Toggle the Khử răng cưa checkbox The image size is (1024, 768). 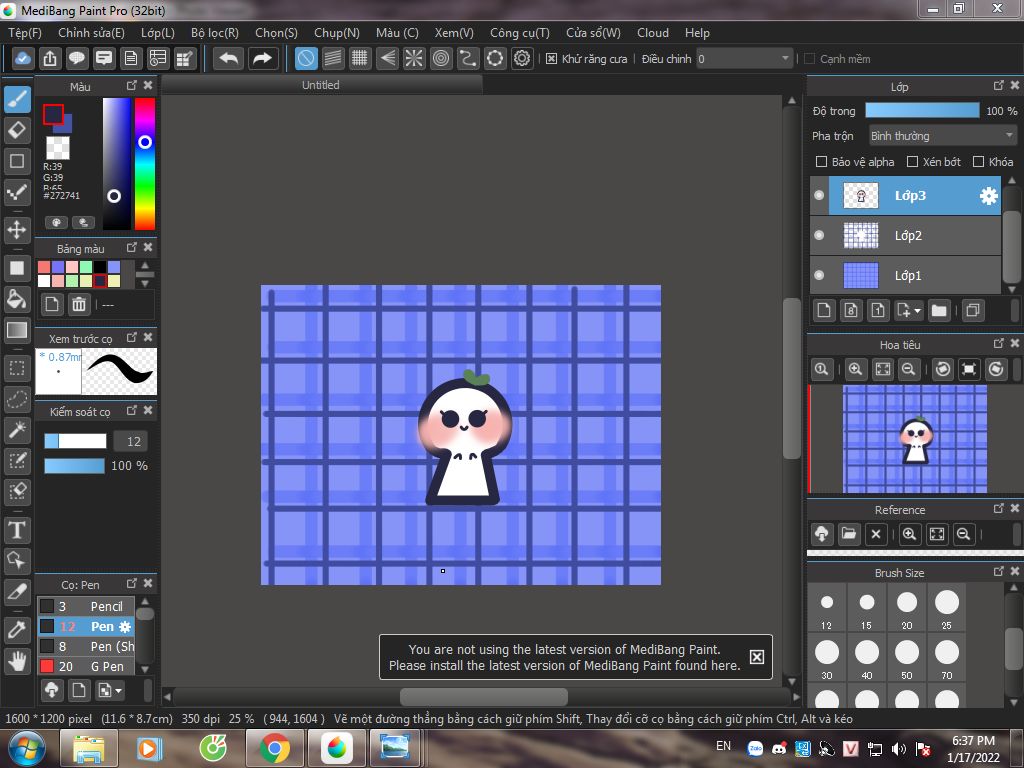coord(551,59)
